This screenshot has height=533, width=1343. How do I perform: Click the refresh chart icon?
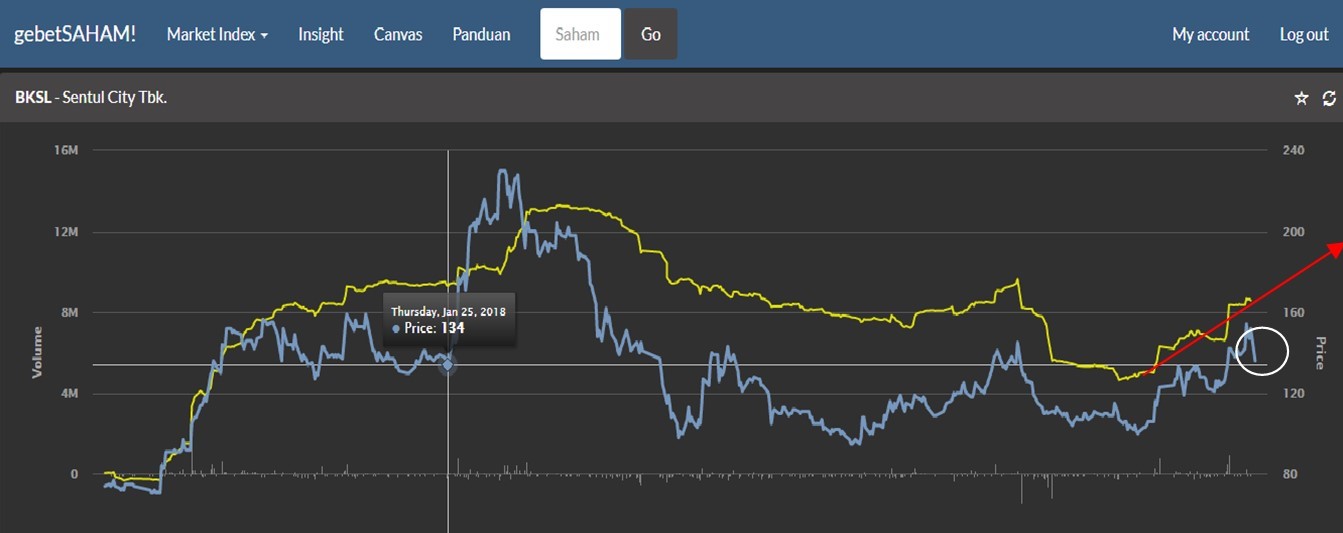1329,98
